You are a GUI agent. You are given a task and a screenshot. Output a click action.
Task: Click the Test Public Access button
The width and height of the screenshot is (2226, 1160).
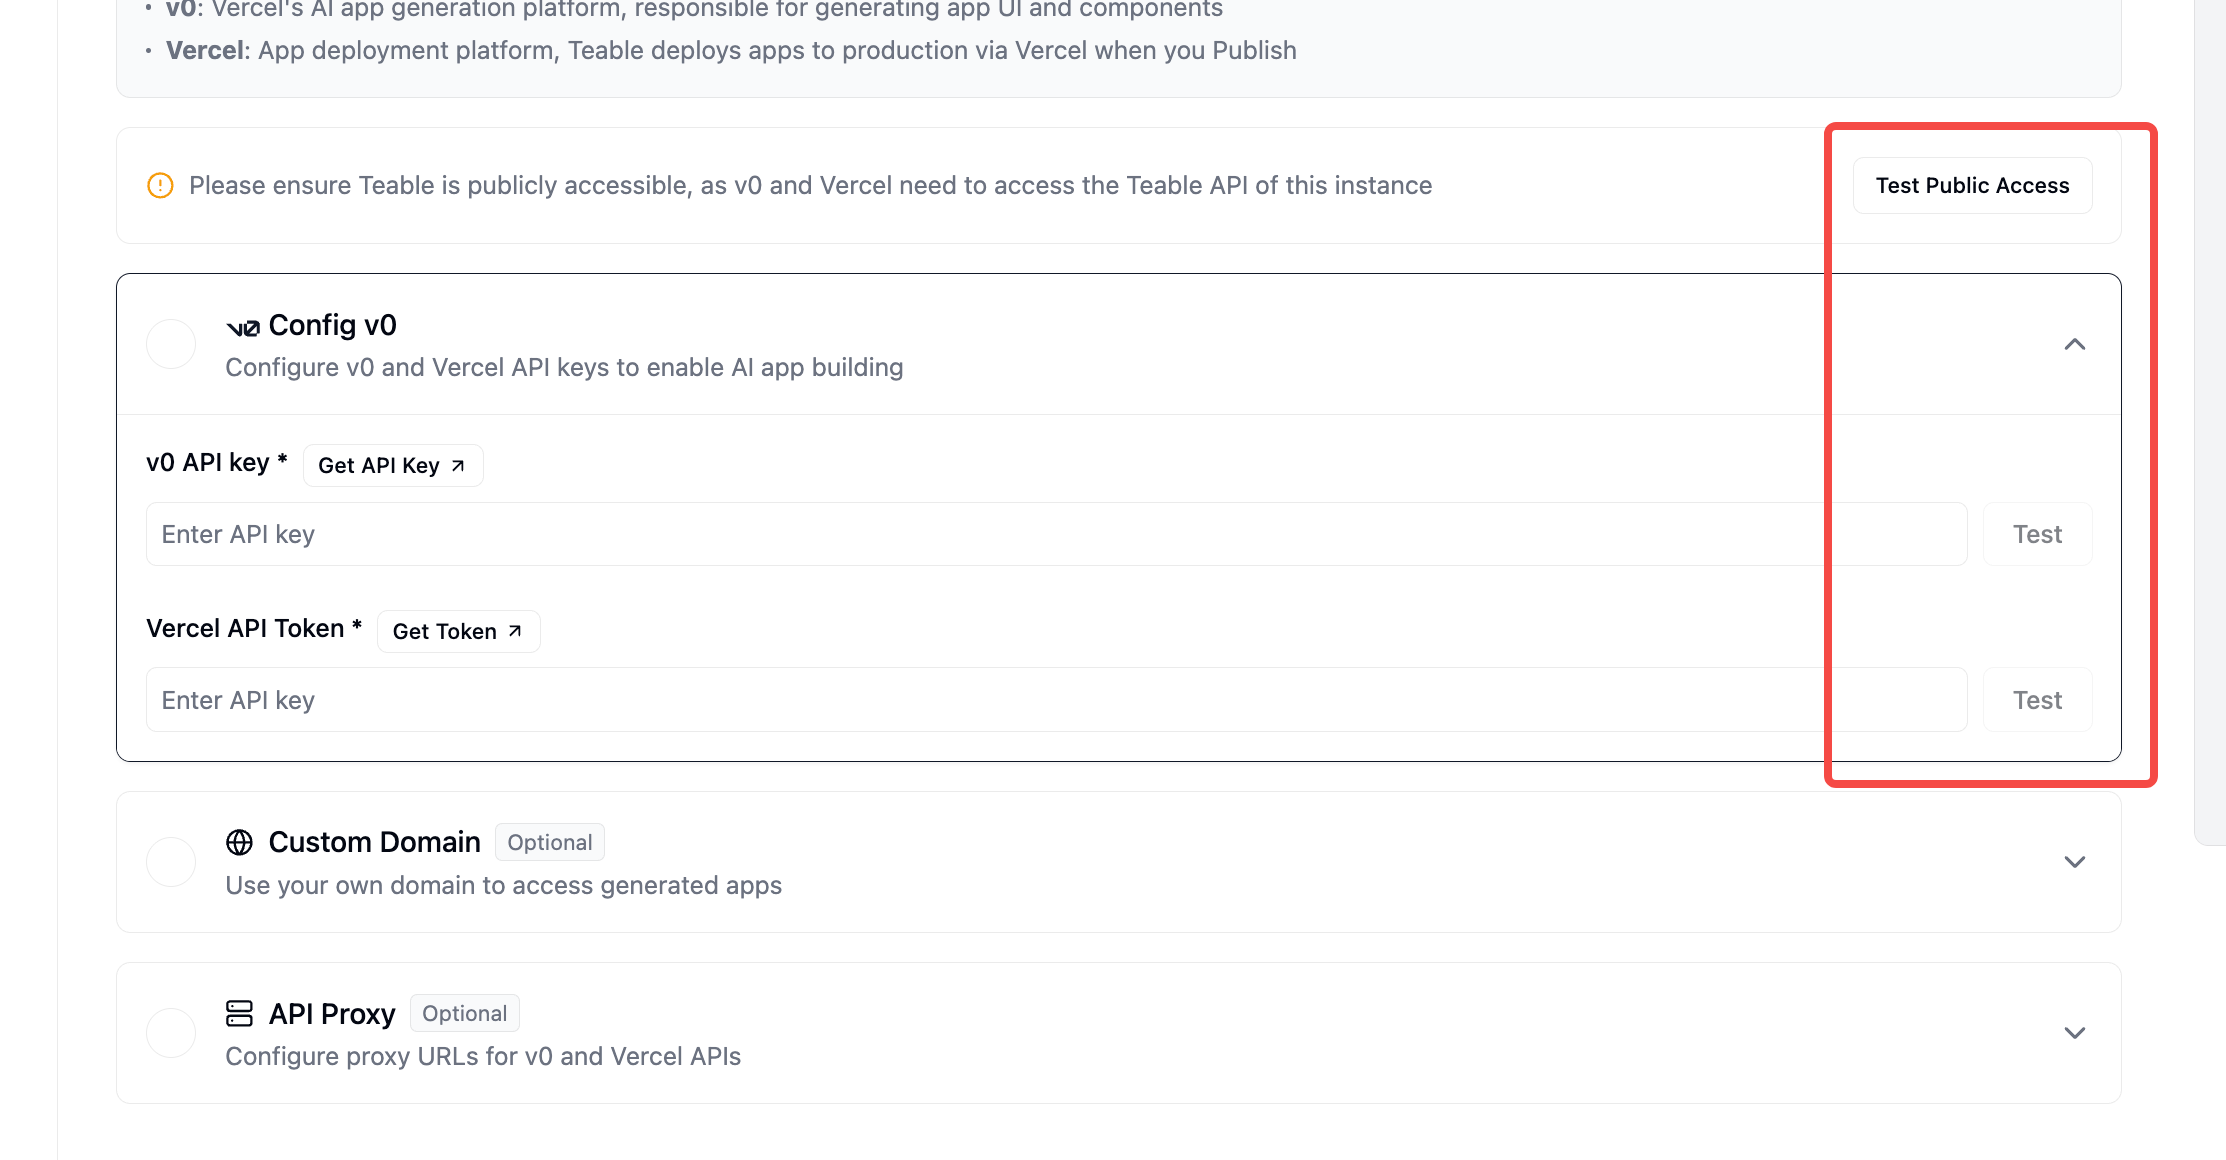point(1971,186)
